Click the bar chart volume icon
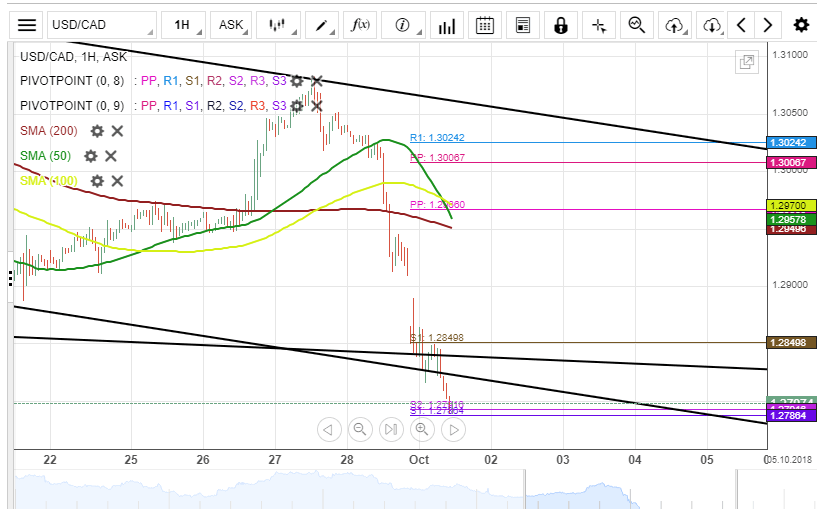Viewport: 827px width, 517px height. coord(447,25)
